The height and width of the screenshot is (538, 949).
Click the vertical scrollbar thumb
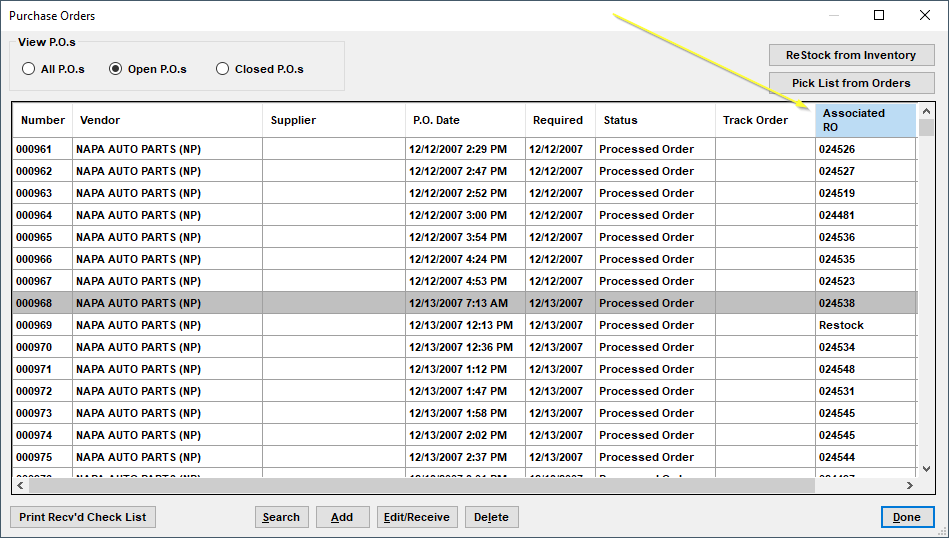pyautogui.click(x=926, y=128)
